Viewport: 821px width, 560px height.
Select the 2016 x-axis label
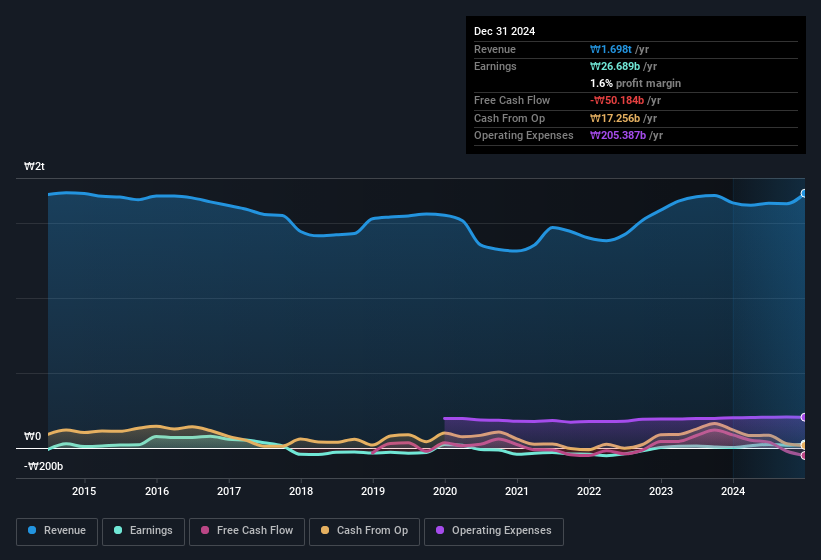point(157,491)
